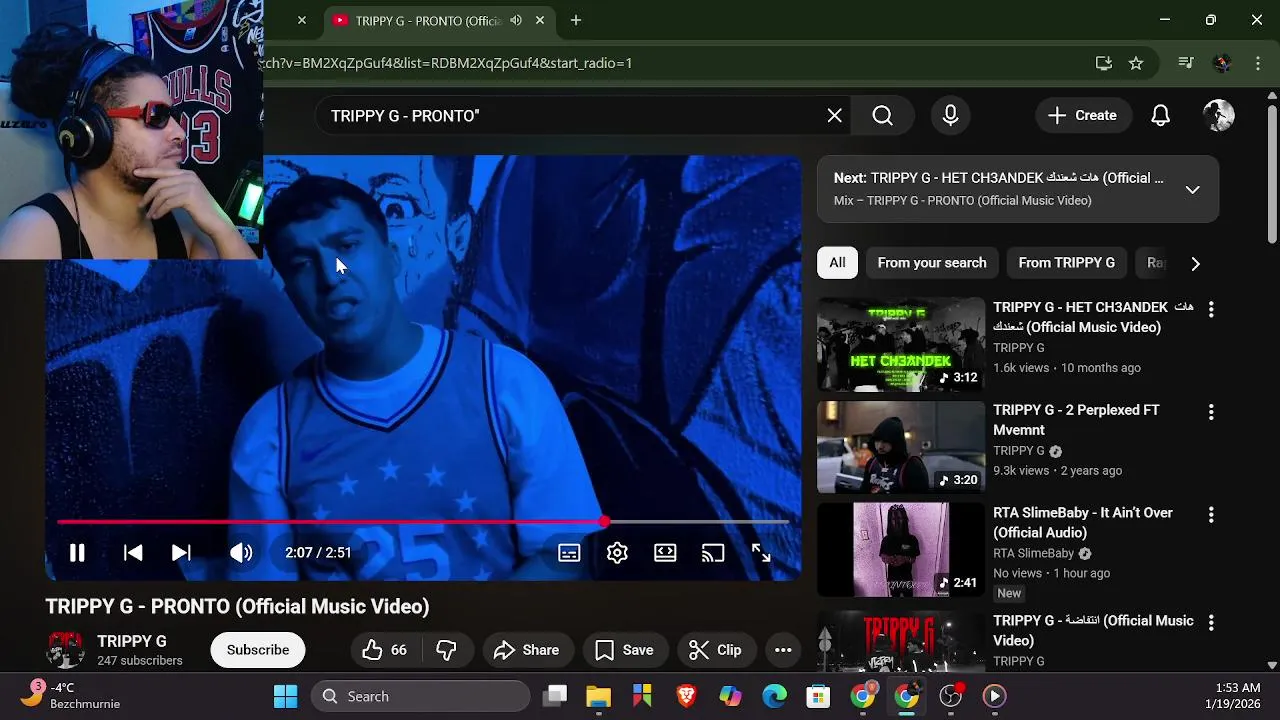Open video settings gear
Screen dimensions: 1280x720
point(617,553)
